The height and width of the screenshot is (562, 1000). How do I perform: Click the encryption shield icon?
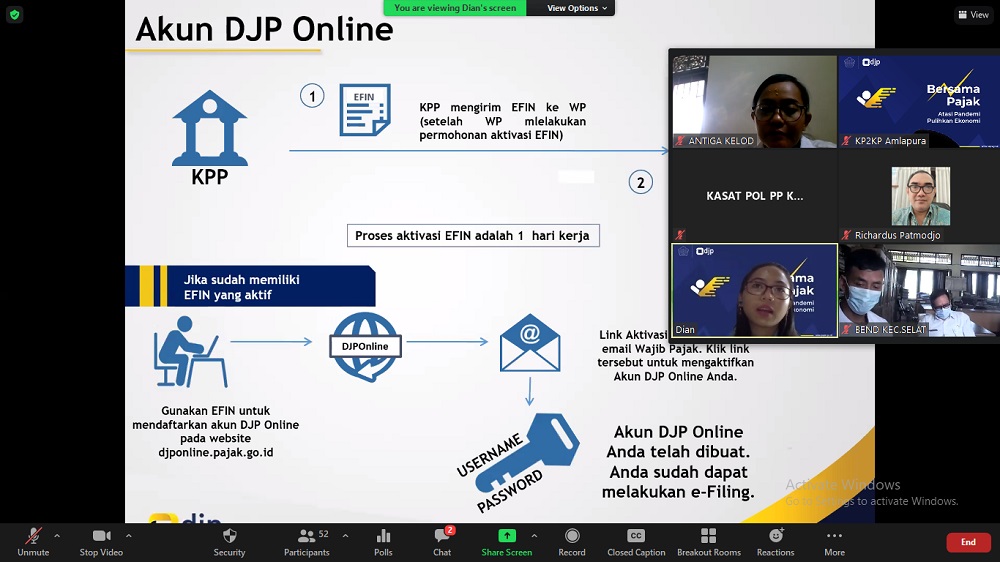coord(14,15)
